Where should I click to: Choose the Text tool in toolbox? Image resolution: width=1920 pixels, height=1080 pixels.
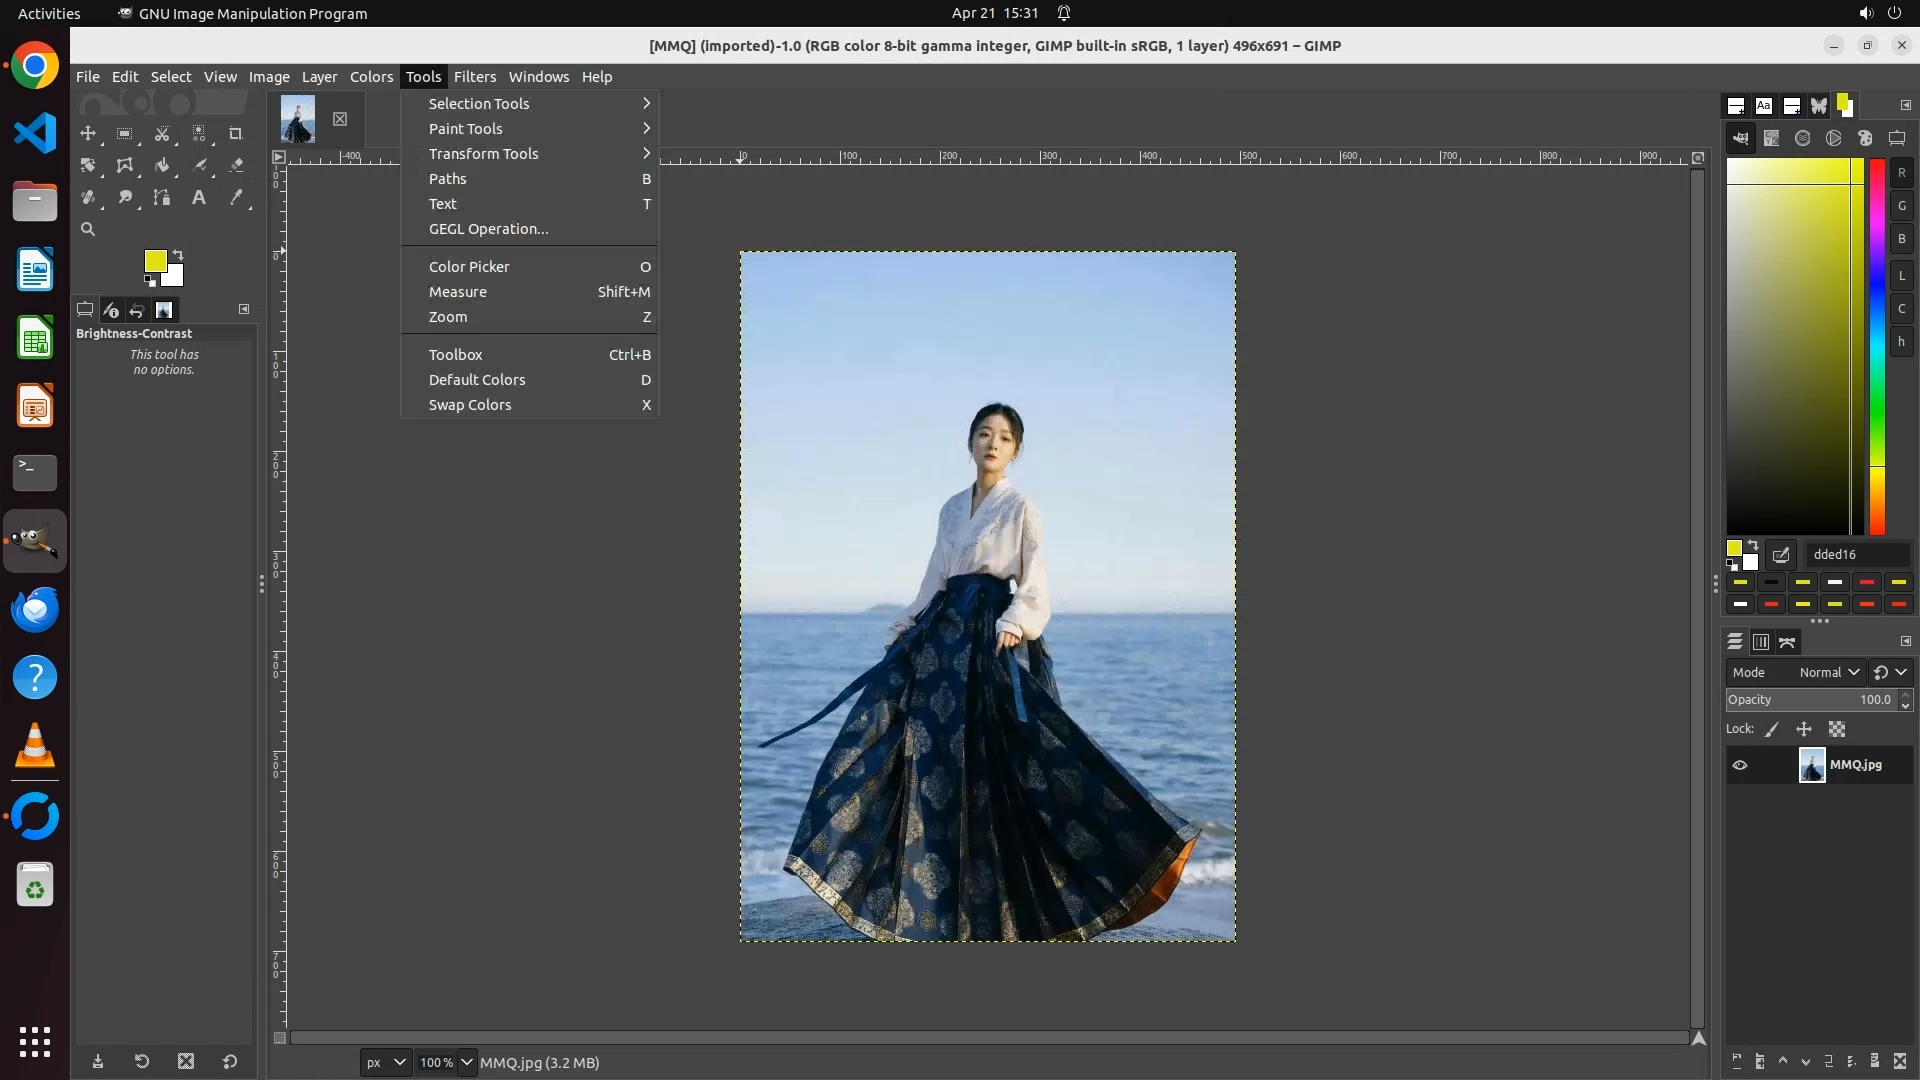coord(199,197)
